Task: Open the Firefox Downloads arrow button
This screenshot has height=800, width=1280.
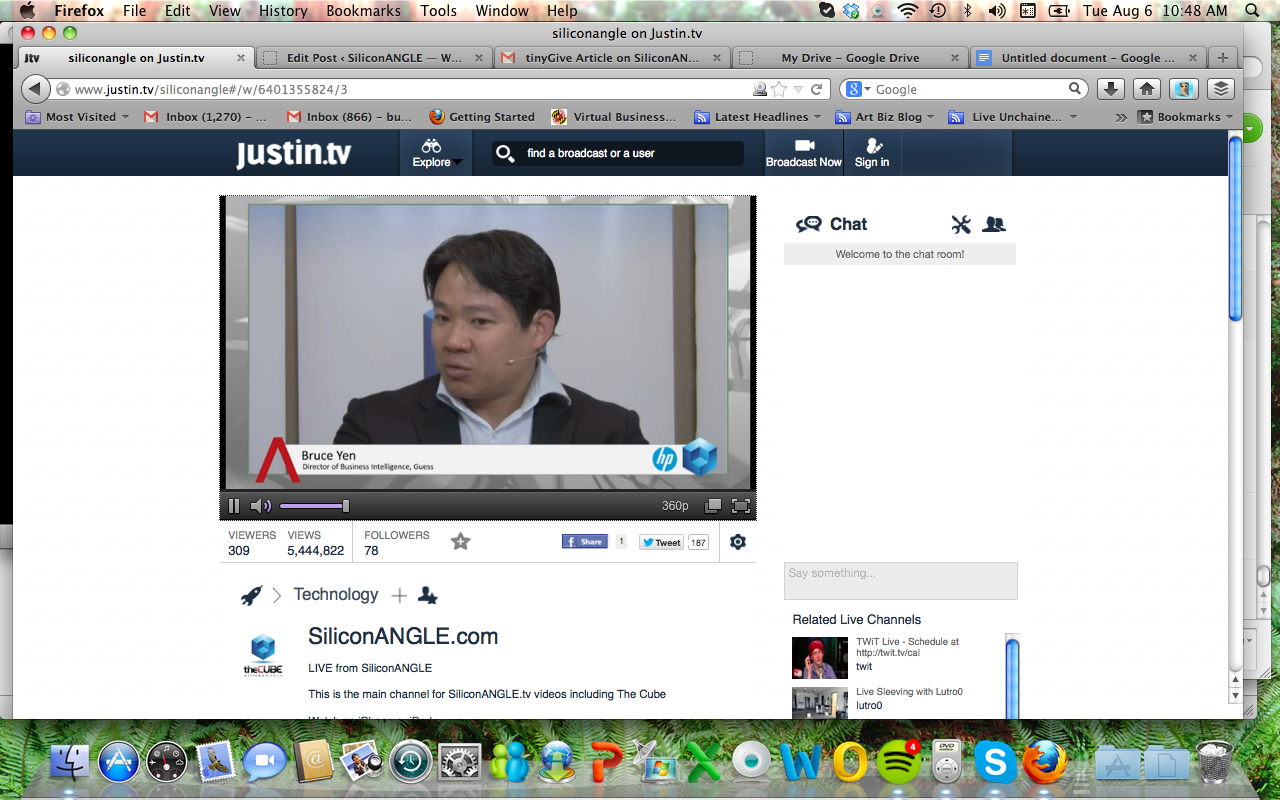Action: pos(1110,89)
